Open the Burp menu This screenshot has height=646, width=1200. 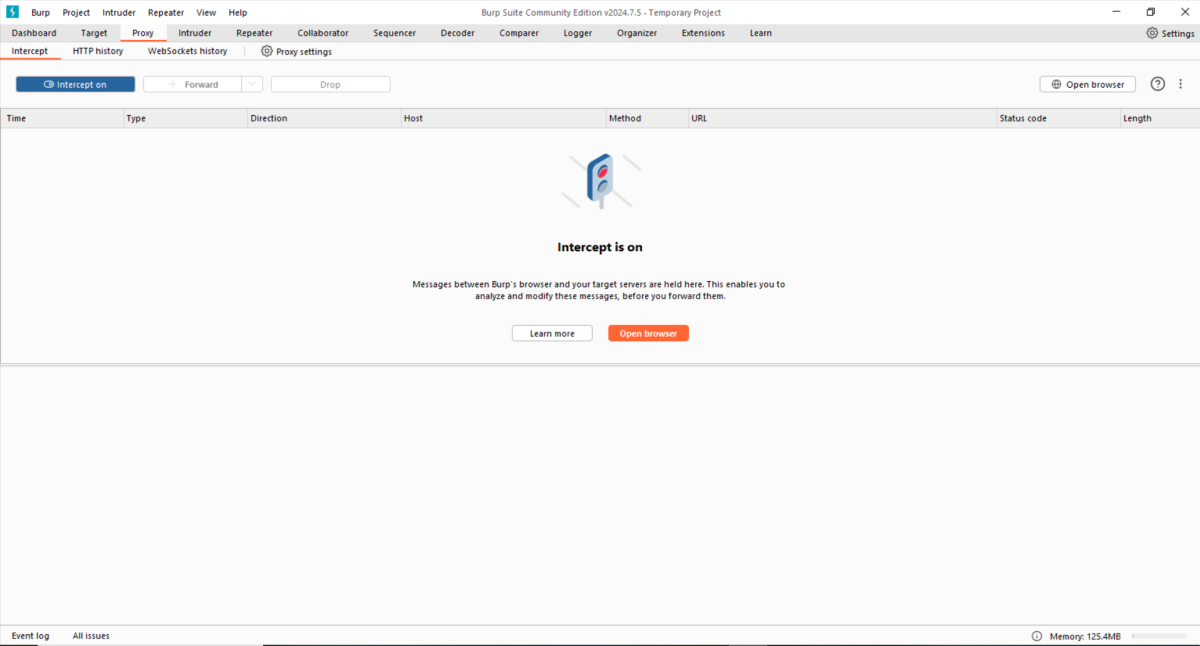pos(40,12)
